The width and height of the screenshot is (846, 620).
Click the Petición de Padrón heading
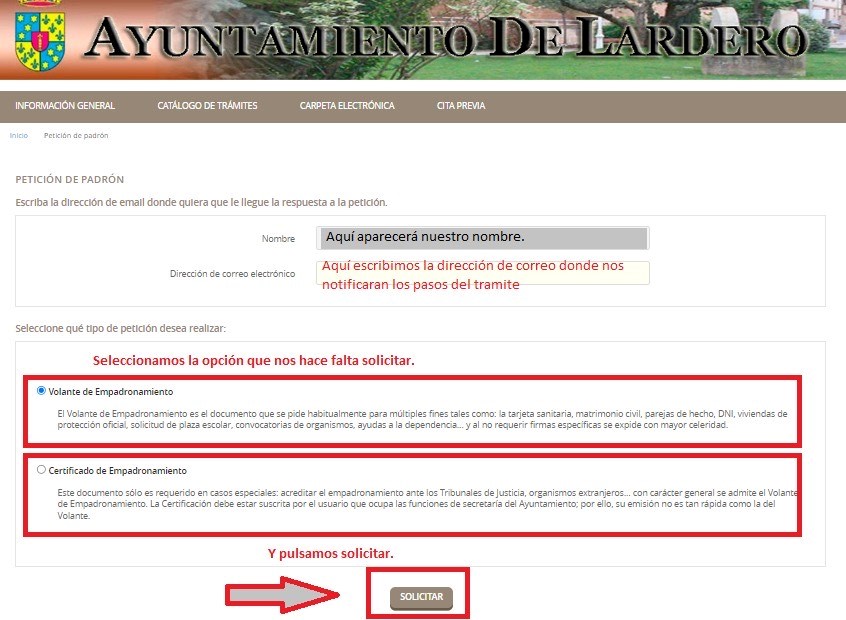coord(70,180)
